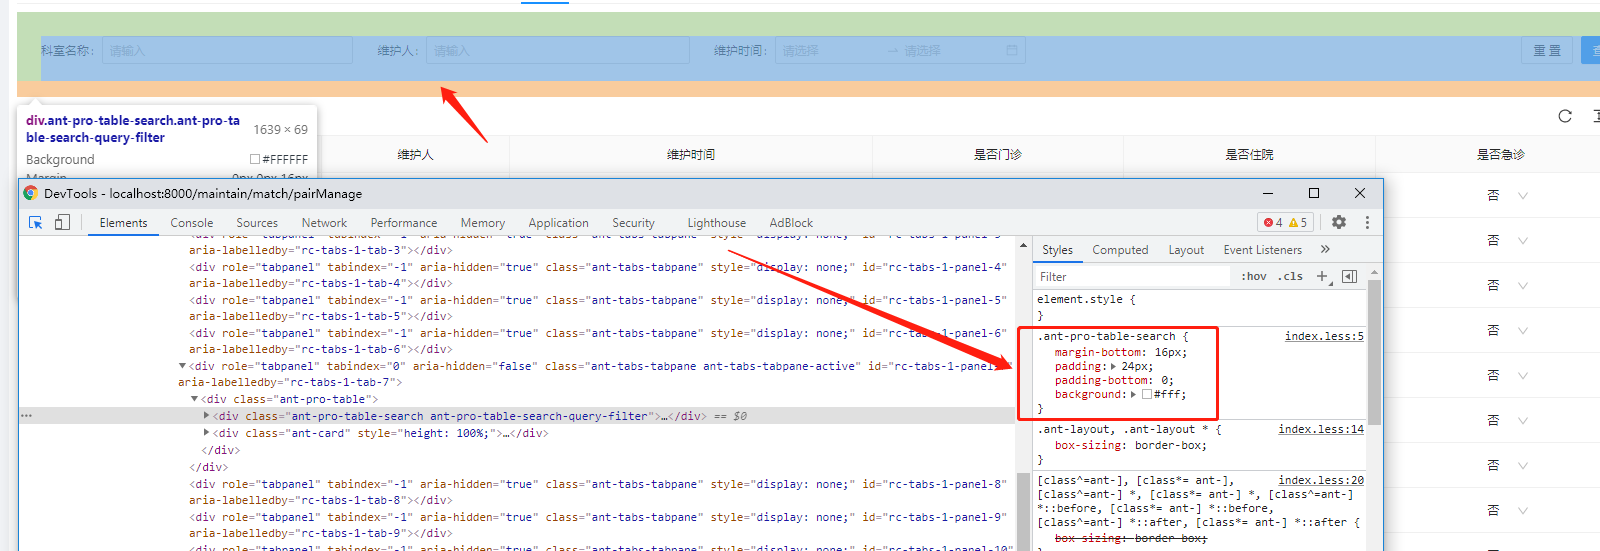Click the errors and warnings counter badge
Screen dimensions: 1600x551
point(1285,222)
